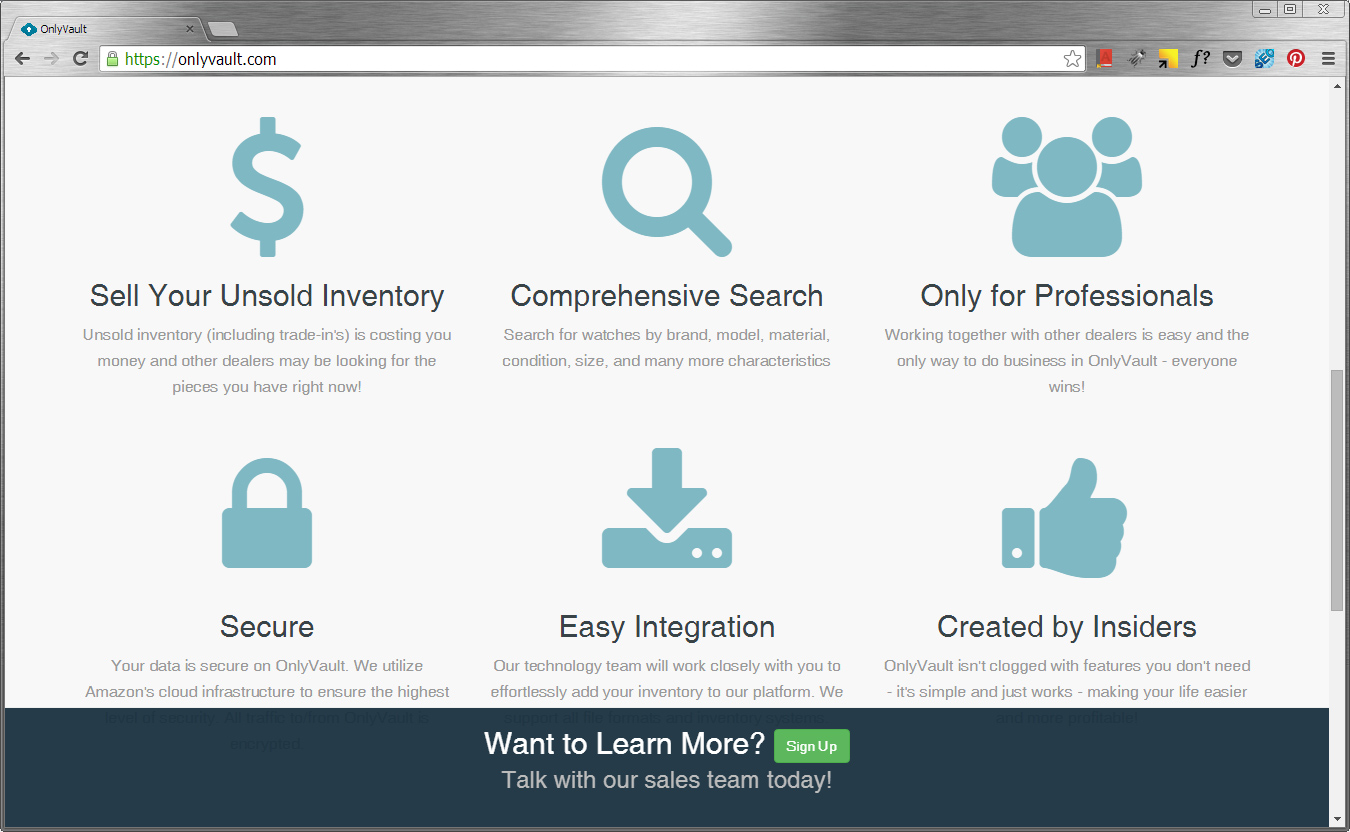Click the scrollbar up arrow
Screen dimensions: 1350x832
pos(1337,86)
